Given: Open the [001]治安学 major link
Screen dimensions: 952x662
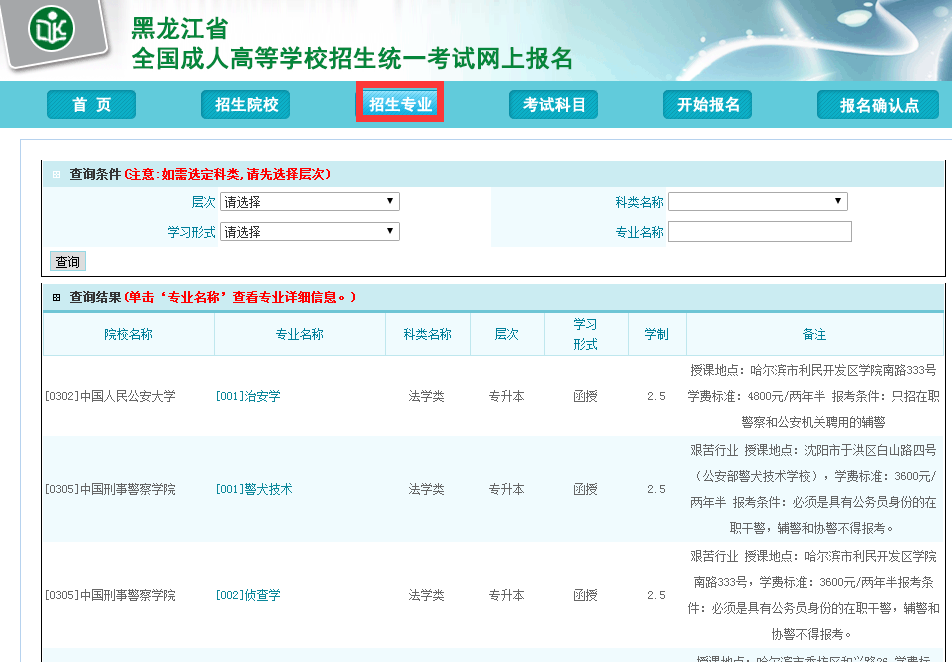Looking at the screenshot, I should [x=248, y=396].
